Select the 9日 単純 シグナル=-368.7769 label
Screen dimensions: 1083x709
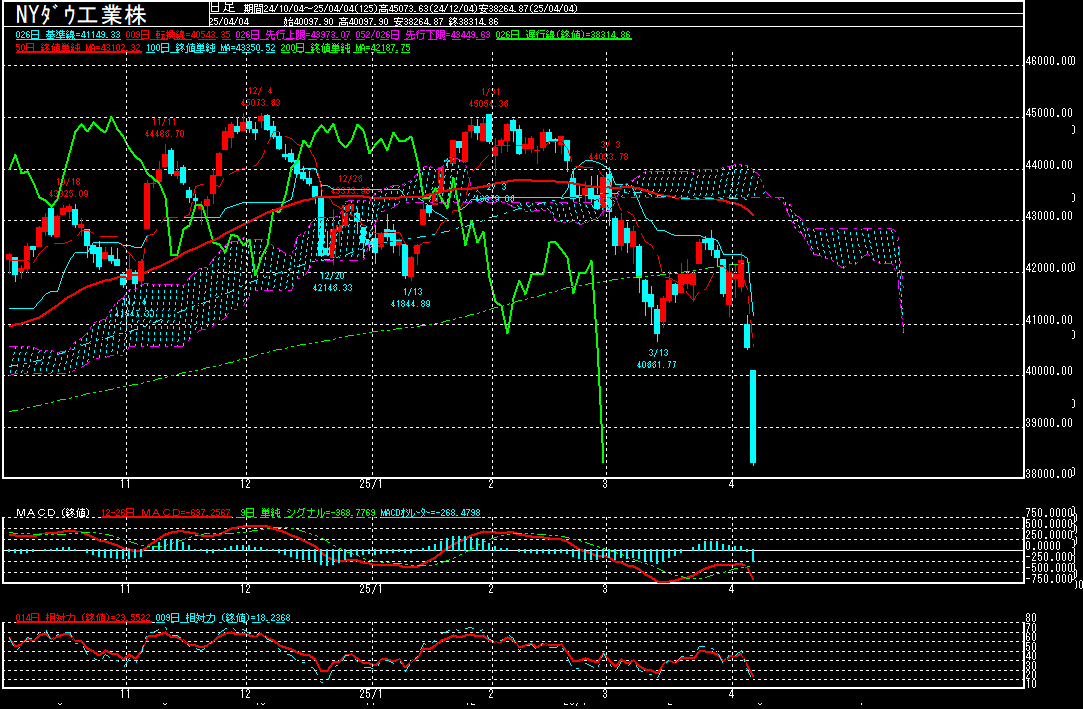click(x=307, y=513)
